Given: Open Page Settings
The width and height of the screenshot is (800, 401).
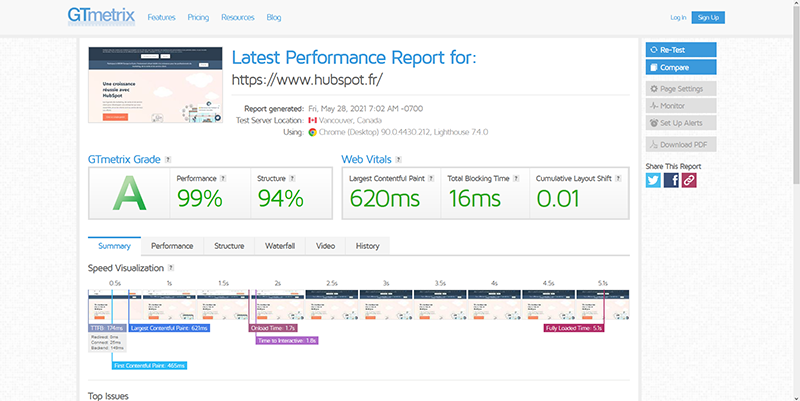Looking at the screenshot, I should click(x=681, y=89).
